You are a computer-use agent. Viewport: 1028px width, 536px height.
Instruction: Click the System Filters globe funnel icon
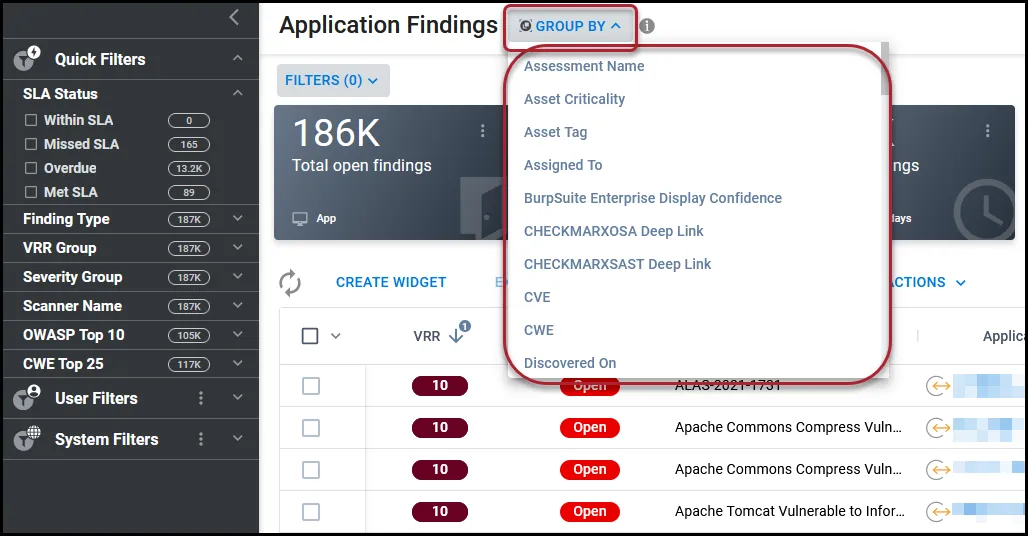click(x=27, y=439)
